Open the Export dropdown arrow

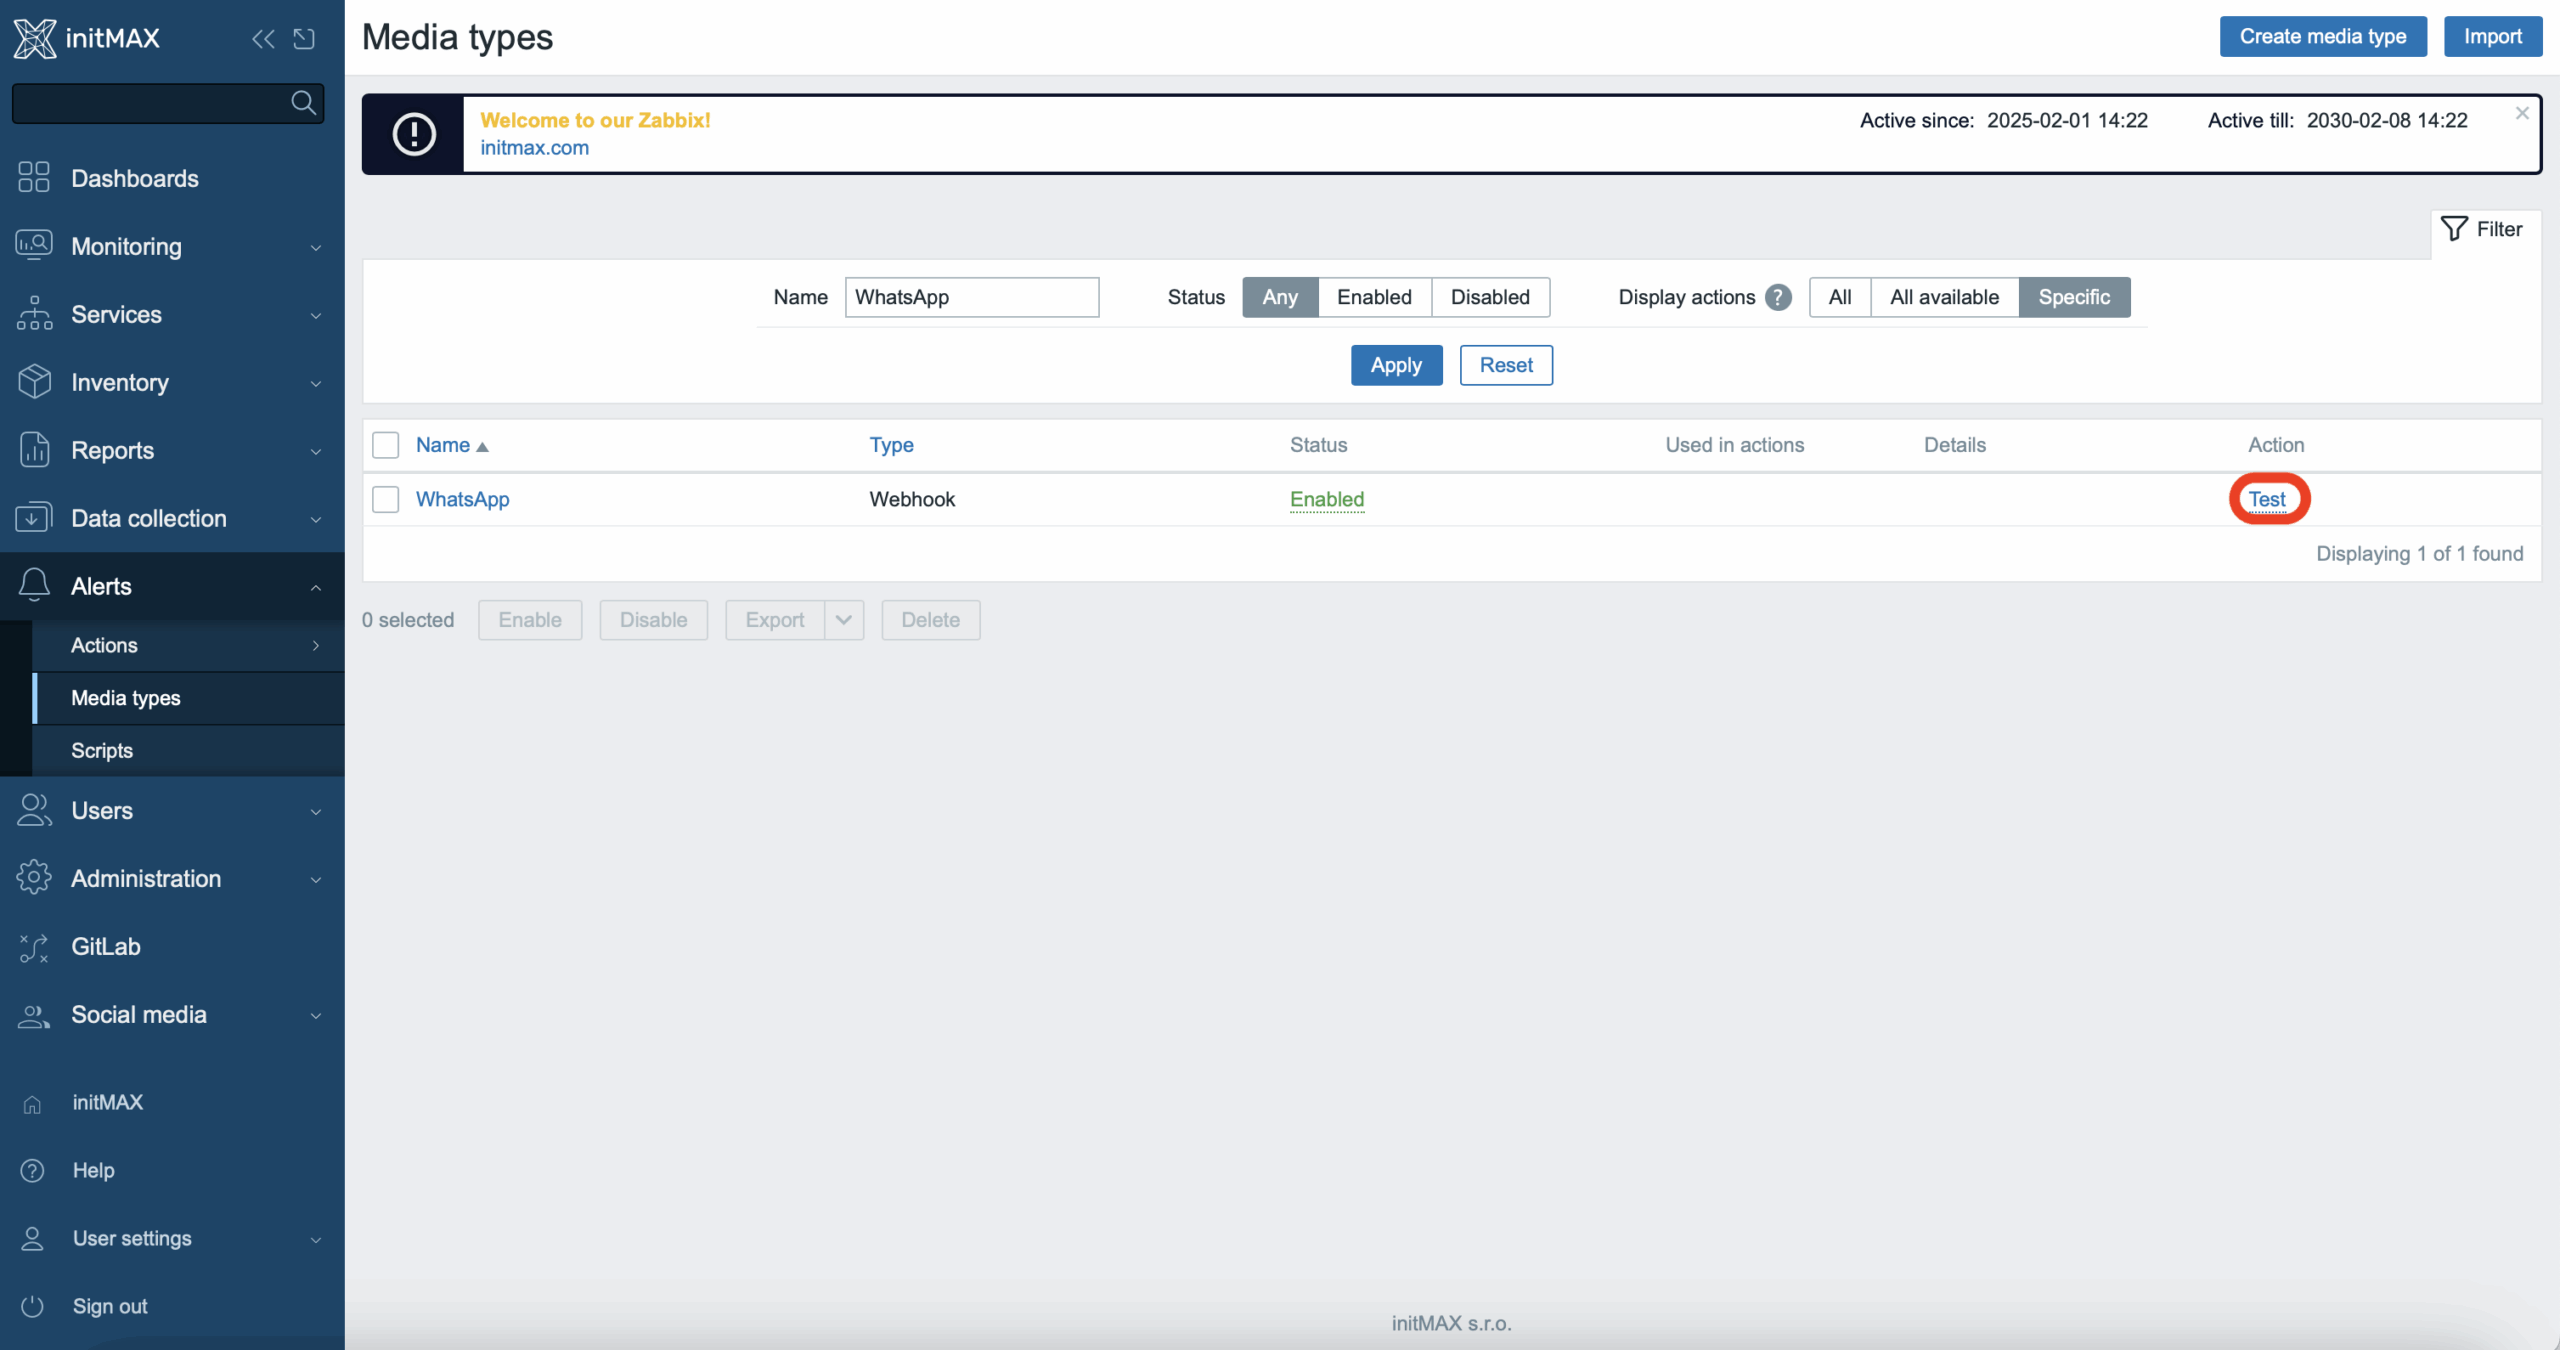(844, 620)
